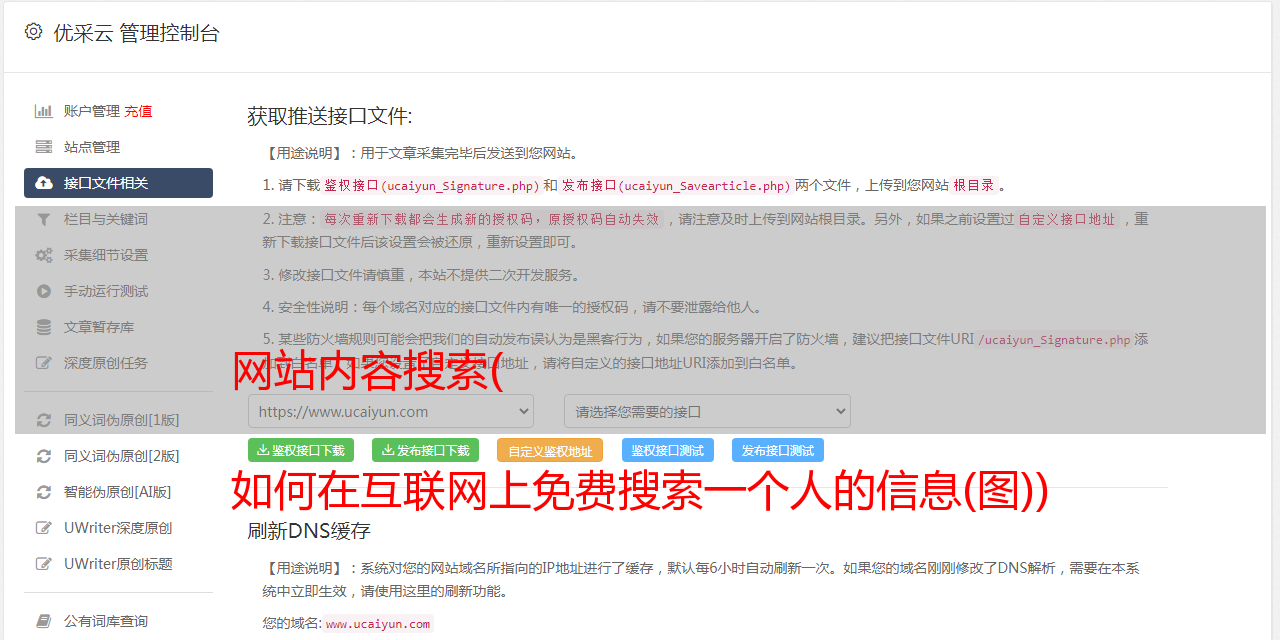Click the www.ucaiyun.com domain code text
Screen dimensions: 1280x640
point(378,623)
